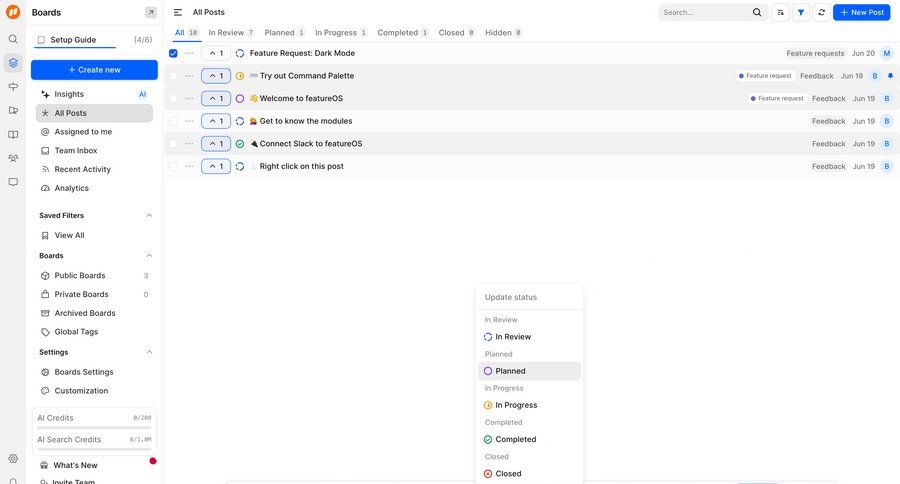Click the New Post button
This screenshot has height=484, width=900.
point(862,12)
